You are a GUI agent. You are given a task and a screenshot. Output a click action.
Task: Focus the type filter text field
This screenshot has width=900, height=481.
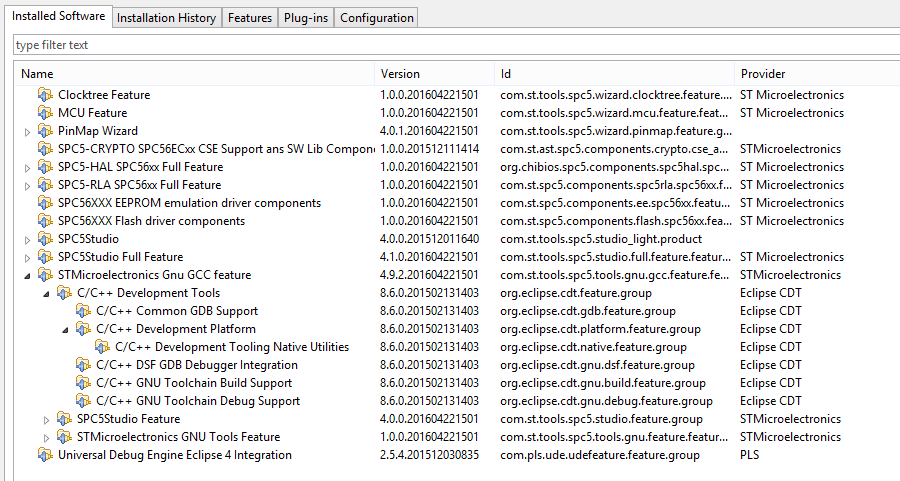pyautogui.click(x=456, y=45)
